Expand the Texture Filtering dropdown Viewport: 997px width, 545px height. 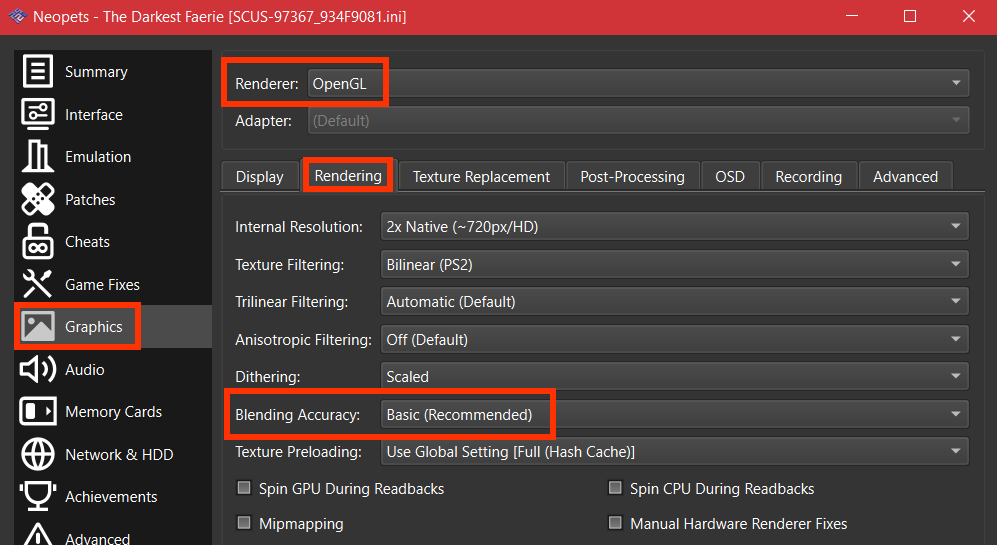[675, 264]
